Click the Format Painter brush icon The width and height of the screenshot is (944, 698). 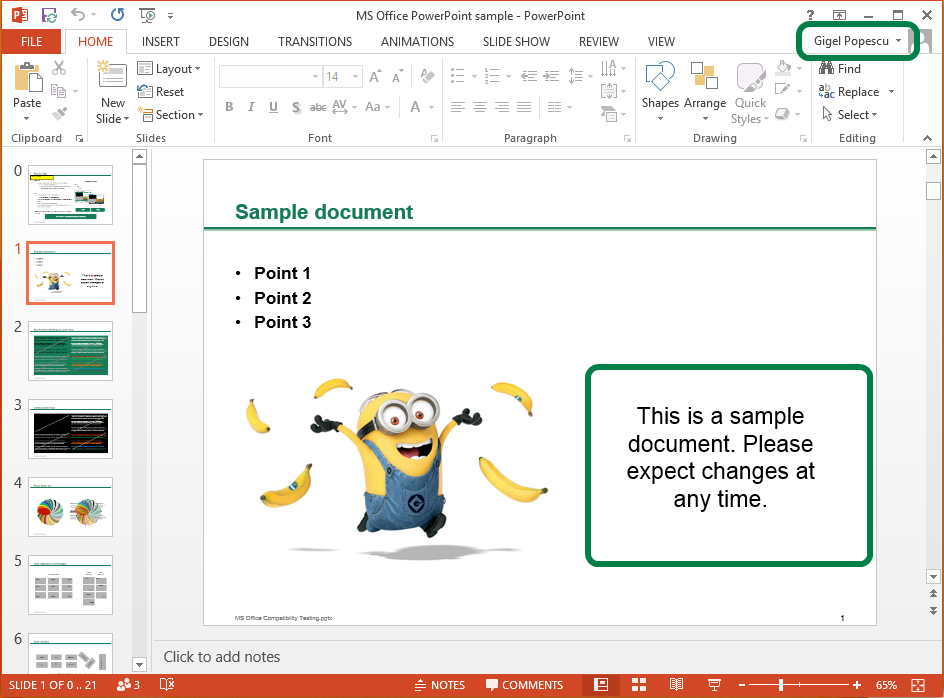[59, 113]
